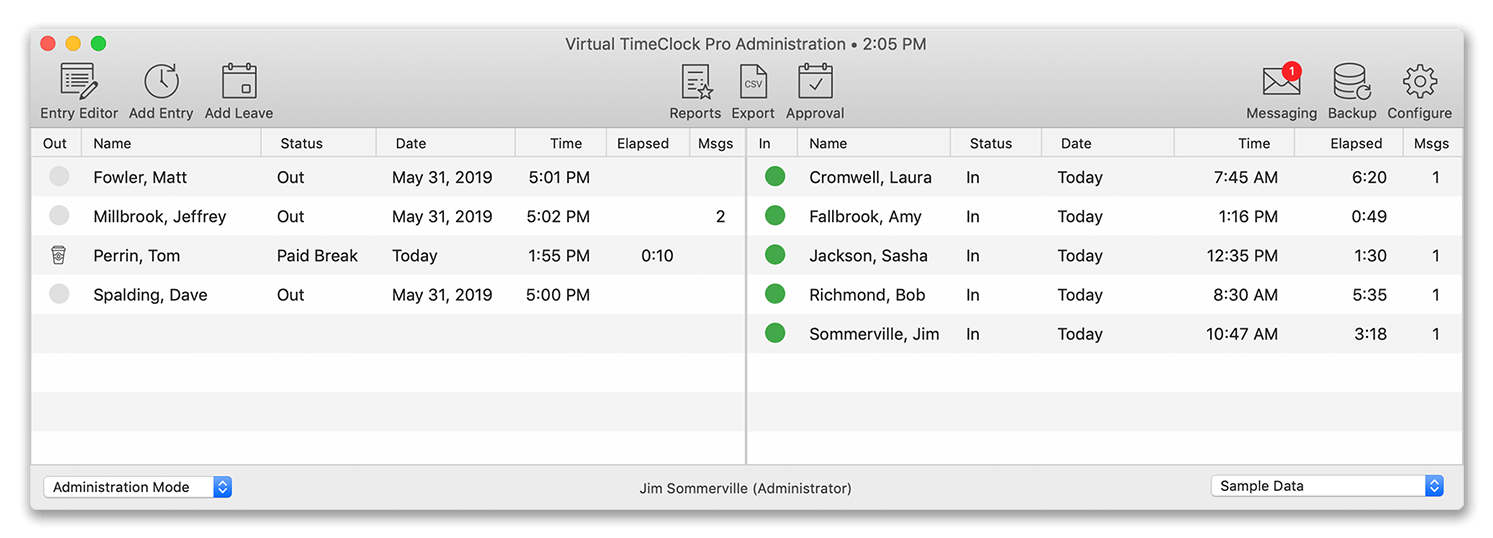
Task: Select the Cromwell, Laura row
Action: [x=1105, y=177]
